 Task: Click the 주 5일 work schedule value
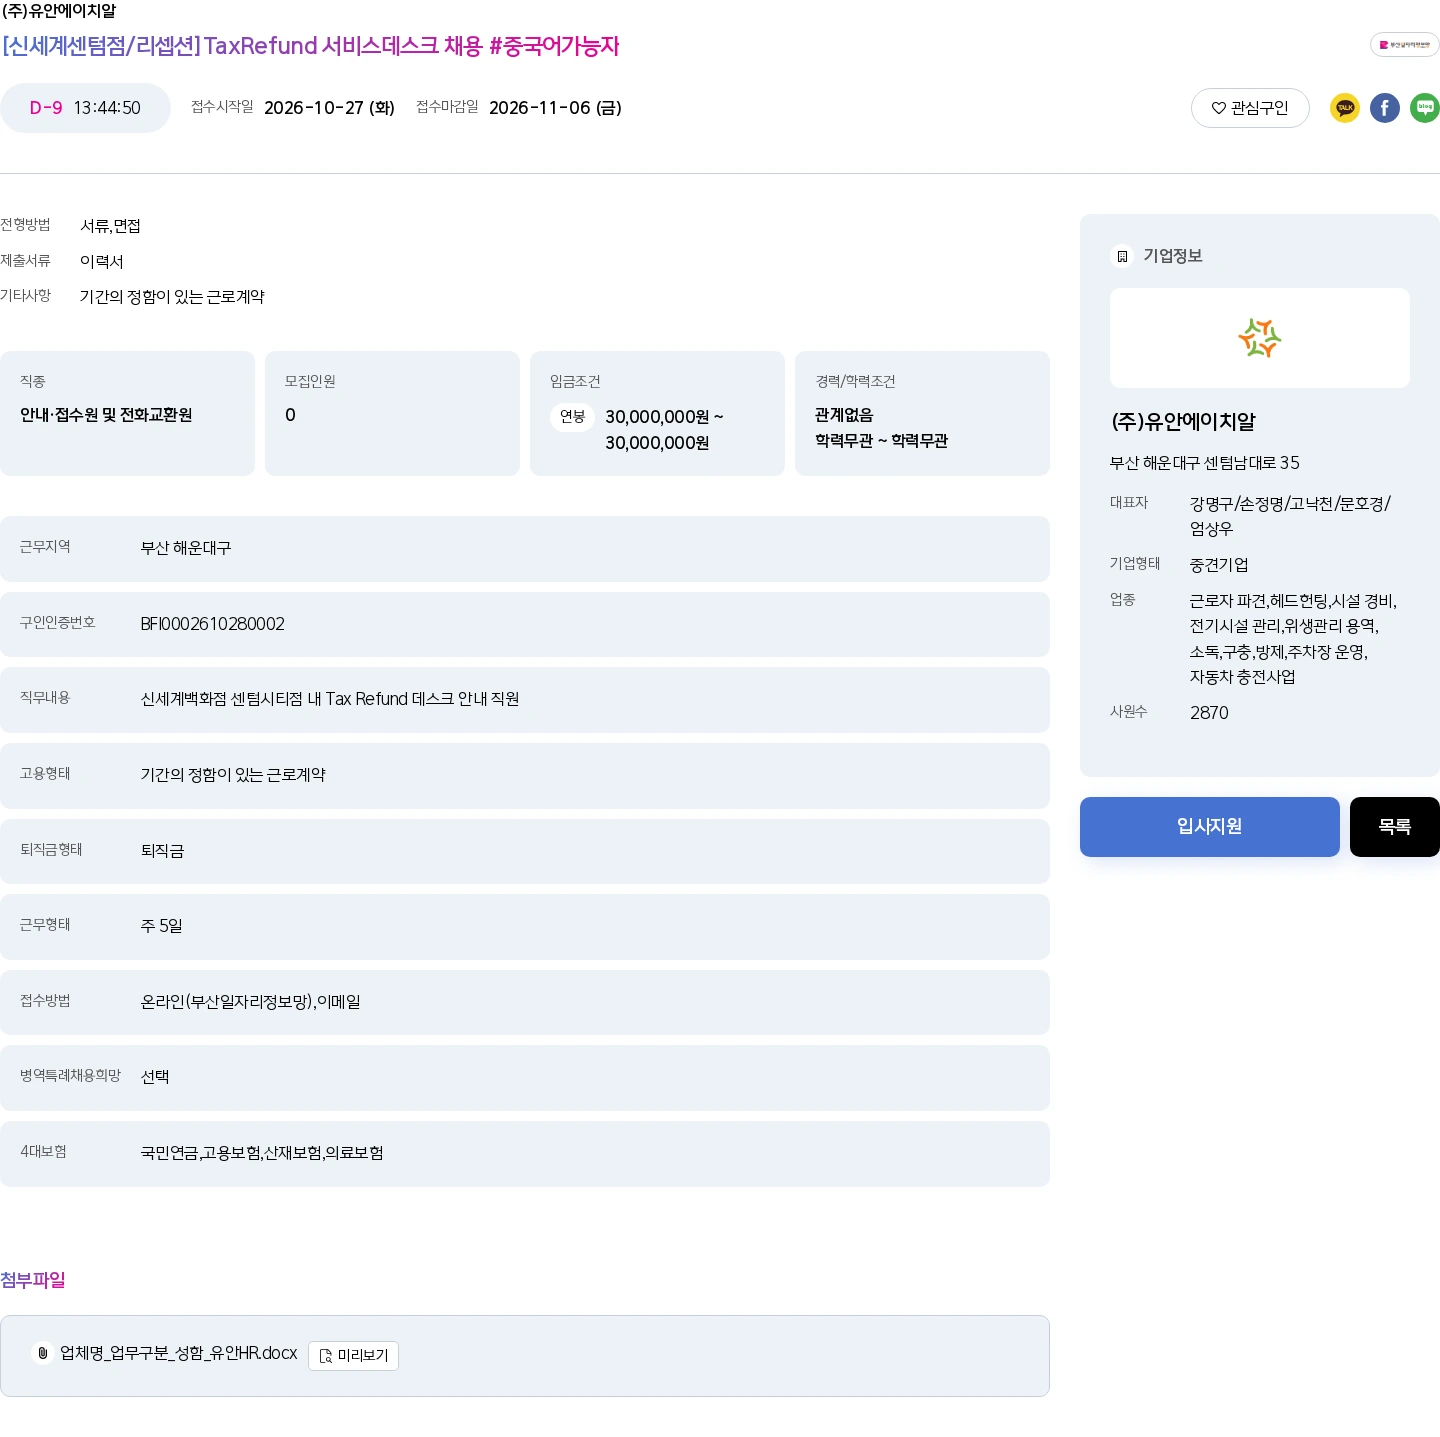point(161,926)
